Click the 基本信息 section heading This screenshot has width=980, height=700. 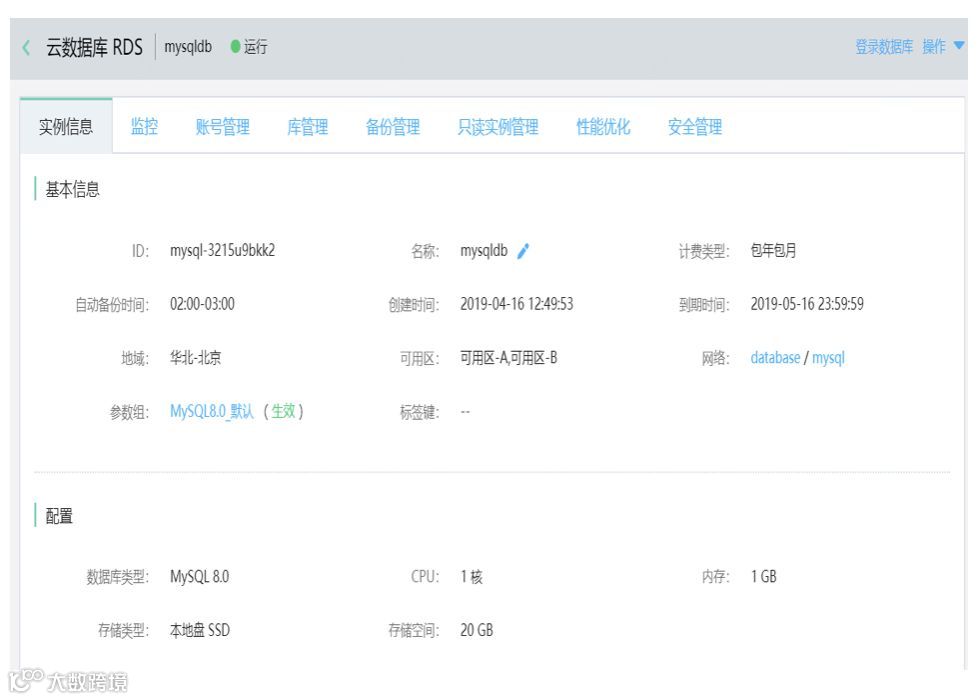(x=72, y=189)
